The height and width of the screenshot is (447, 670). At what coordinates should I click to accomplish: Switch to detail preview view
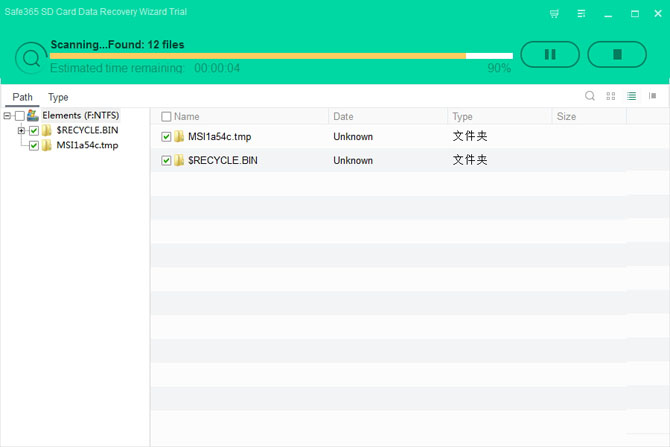(652, 96)
